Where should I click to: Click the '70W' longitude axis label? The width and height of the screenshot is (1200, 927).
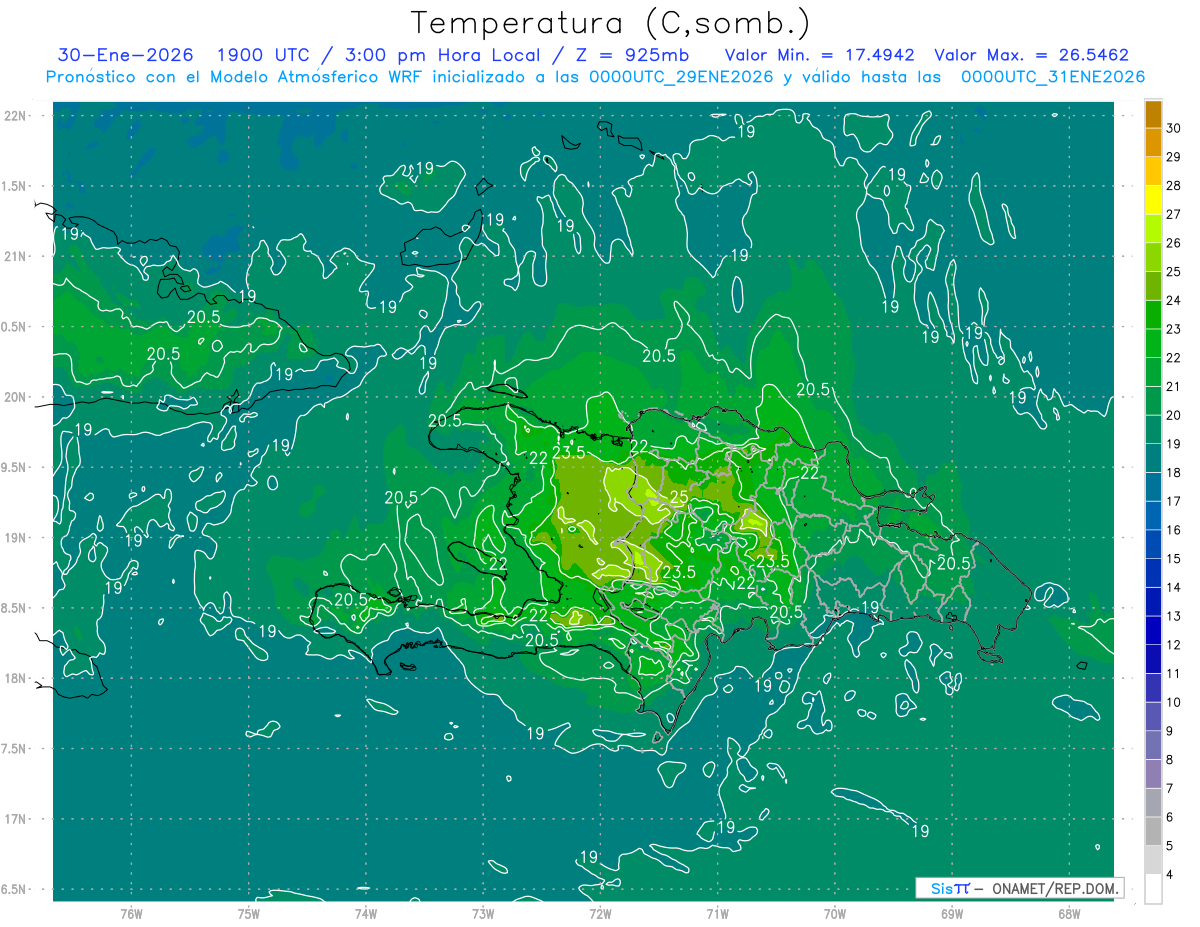834,912
